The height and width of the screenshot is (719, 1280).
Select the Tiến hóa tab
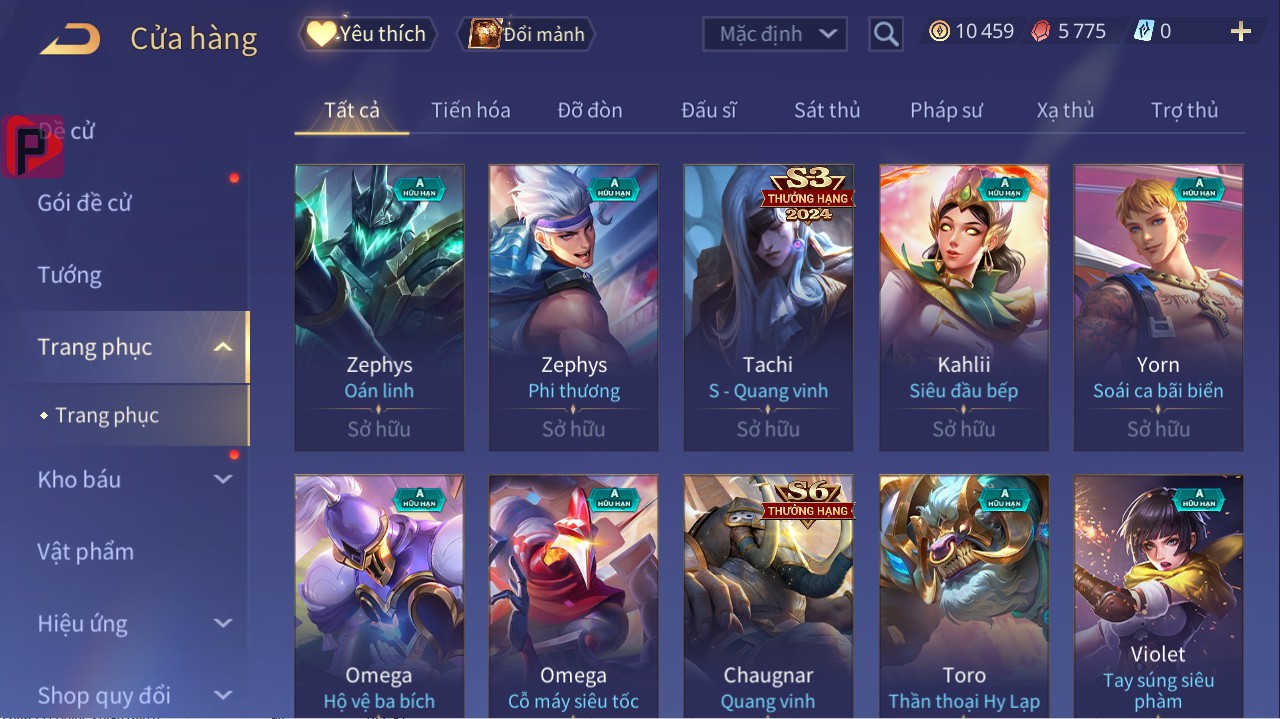click(x=471, y=110)
